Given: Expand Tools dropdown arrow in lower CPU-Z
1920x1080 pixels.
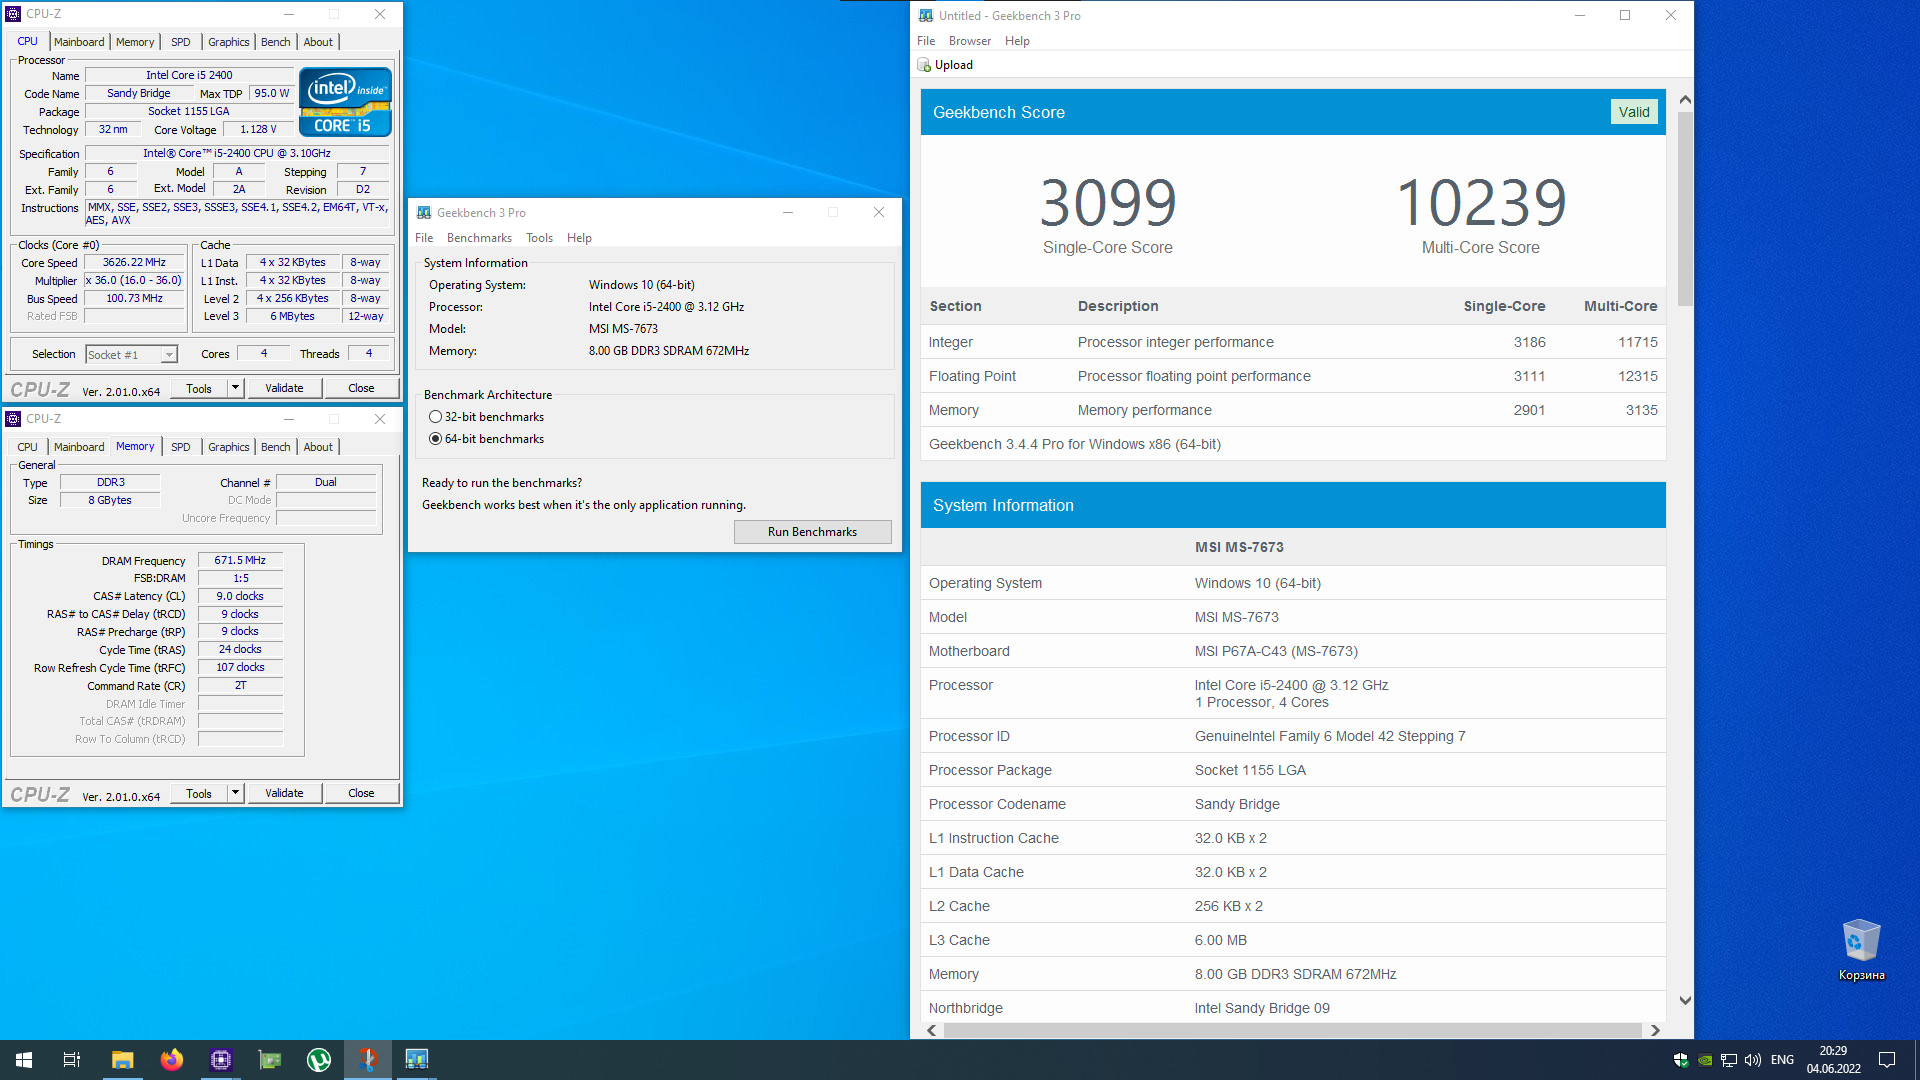Looking at the screenshot, I should 236,793.
